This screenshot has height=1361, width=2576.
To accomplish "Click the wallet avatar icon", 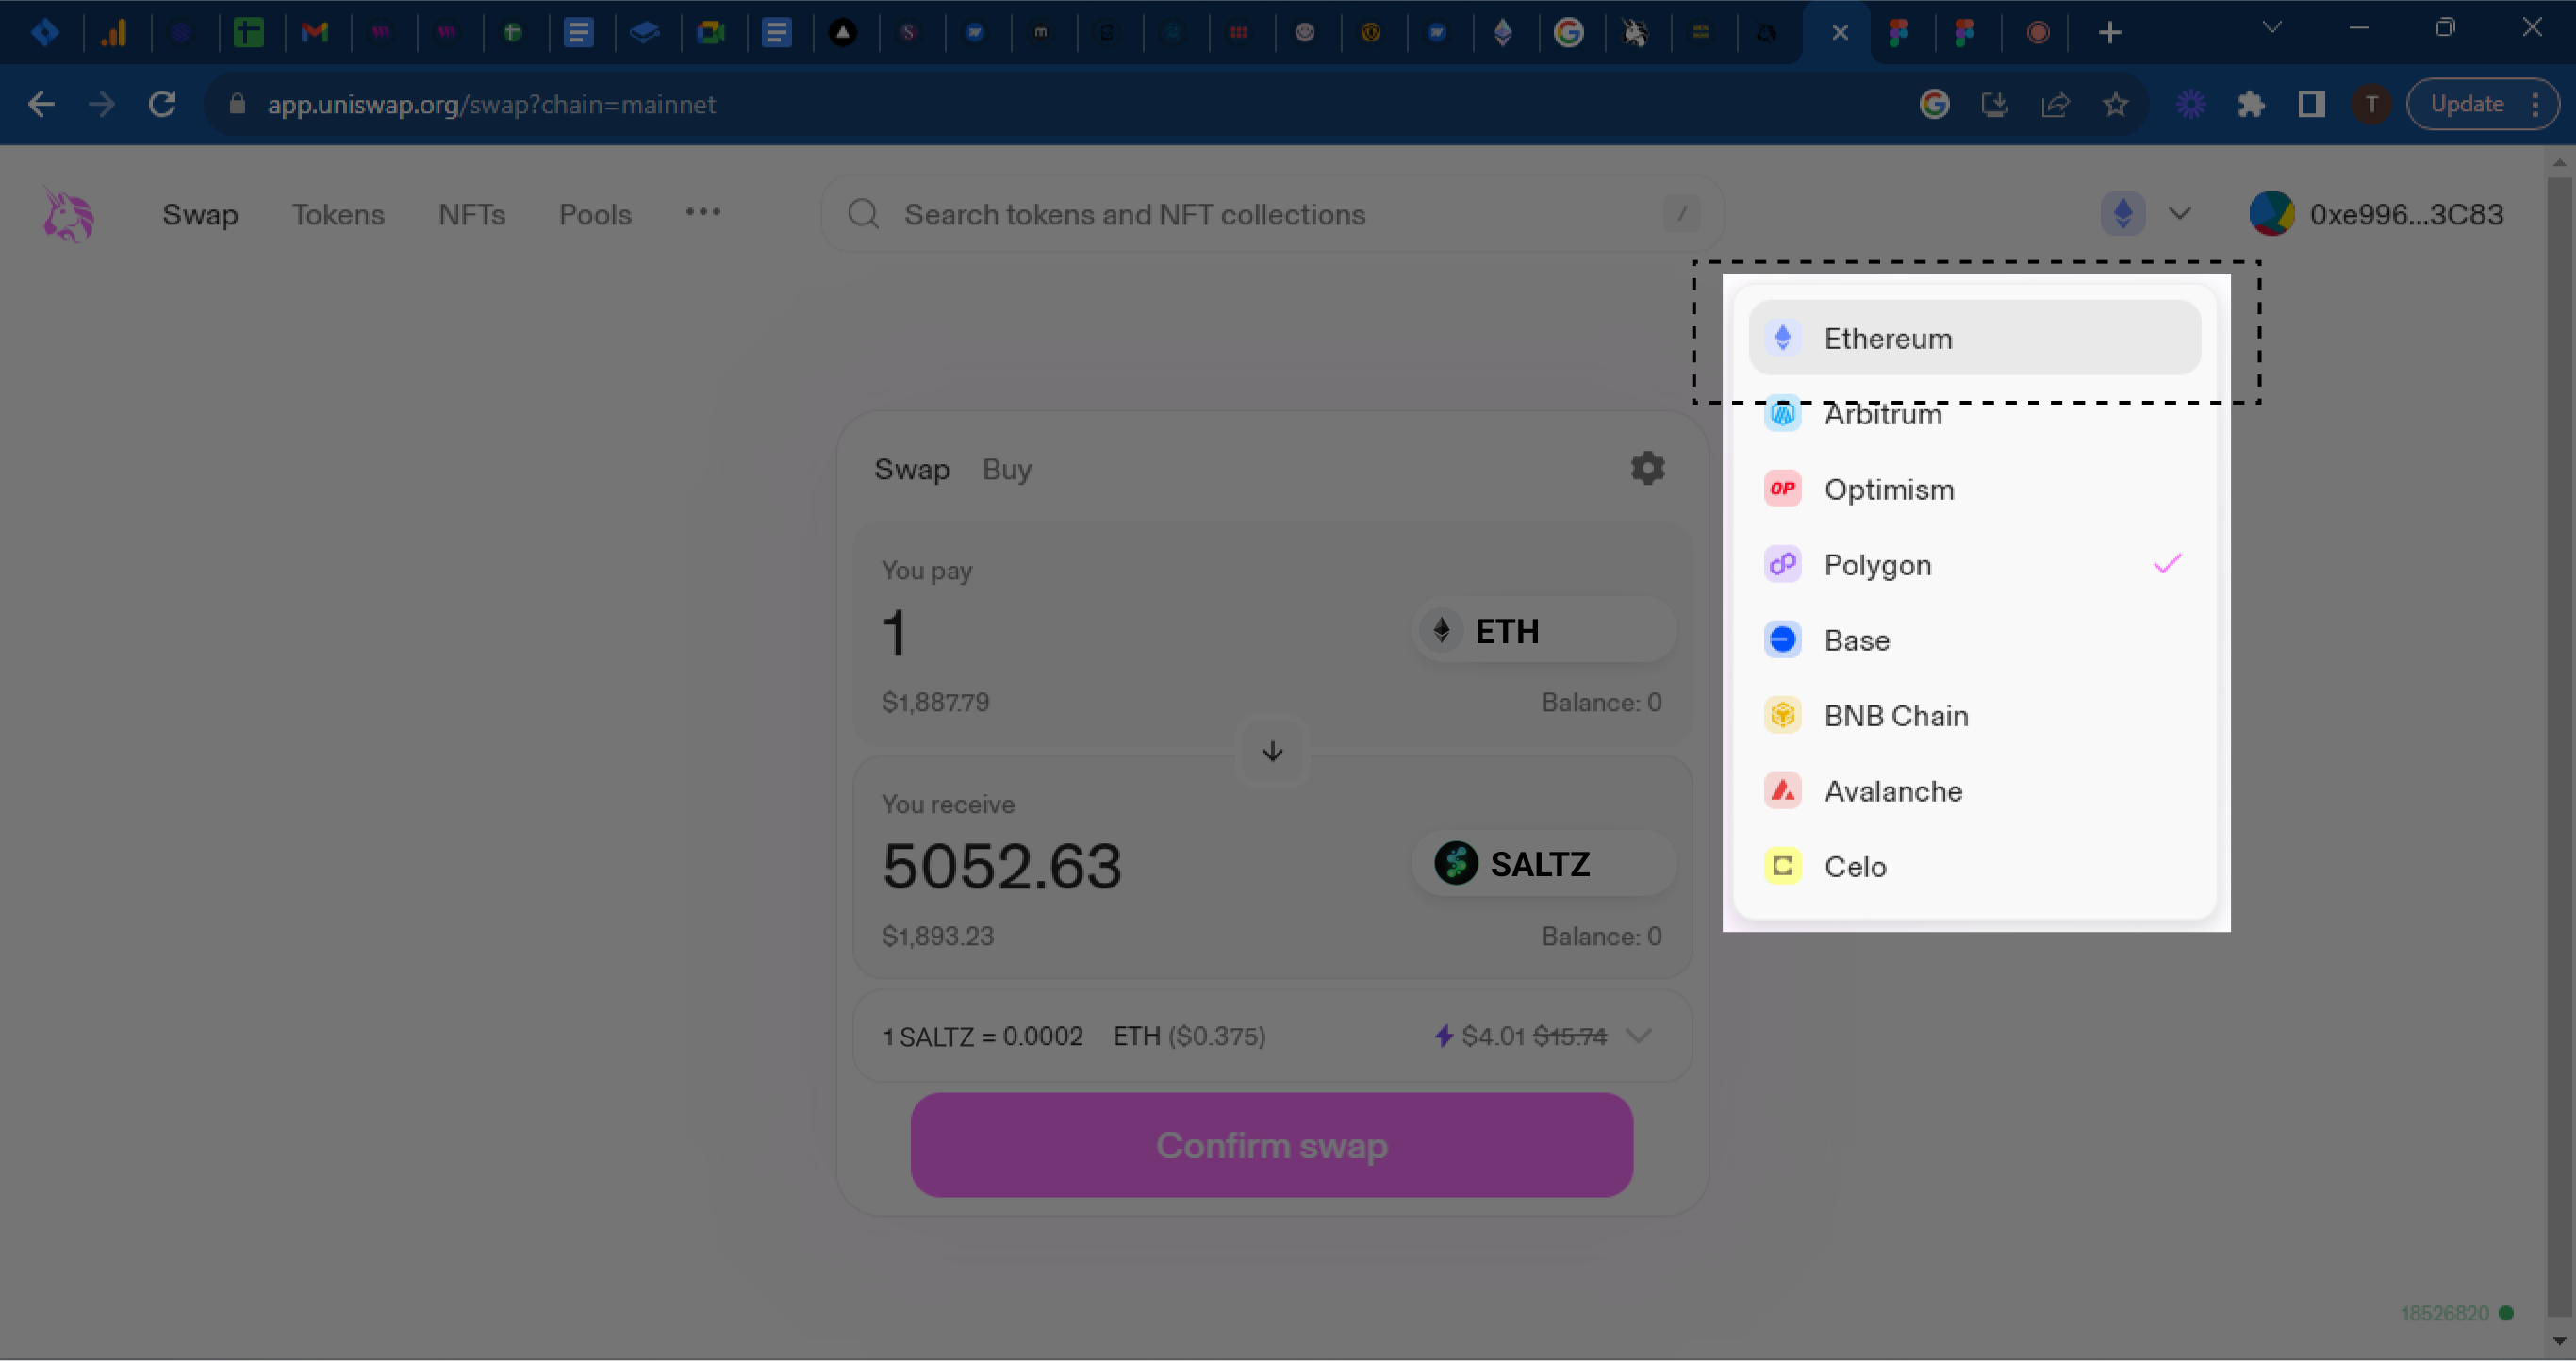I will click(2271, 214).
